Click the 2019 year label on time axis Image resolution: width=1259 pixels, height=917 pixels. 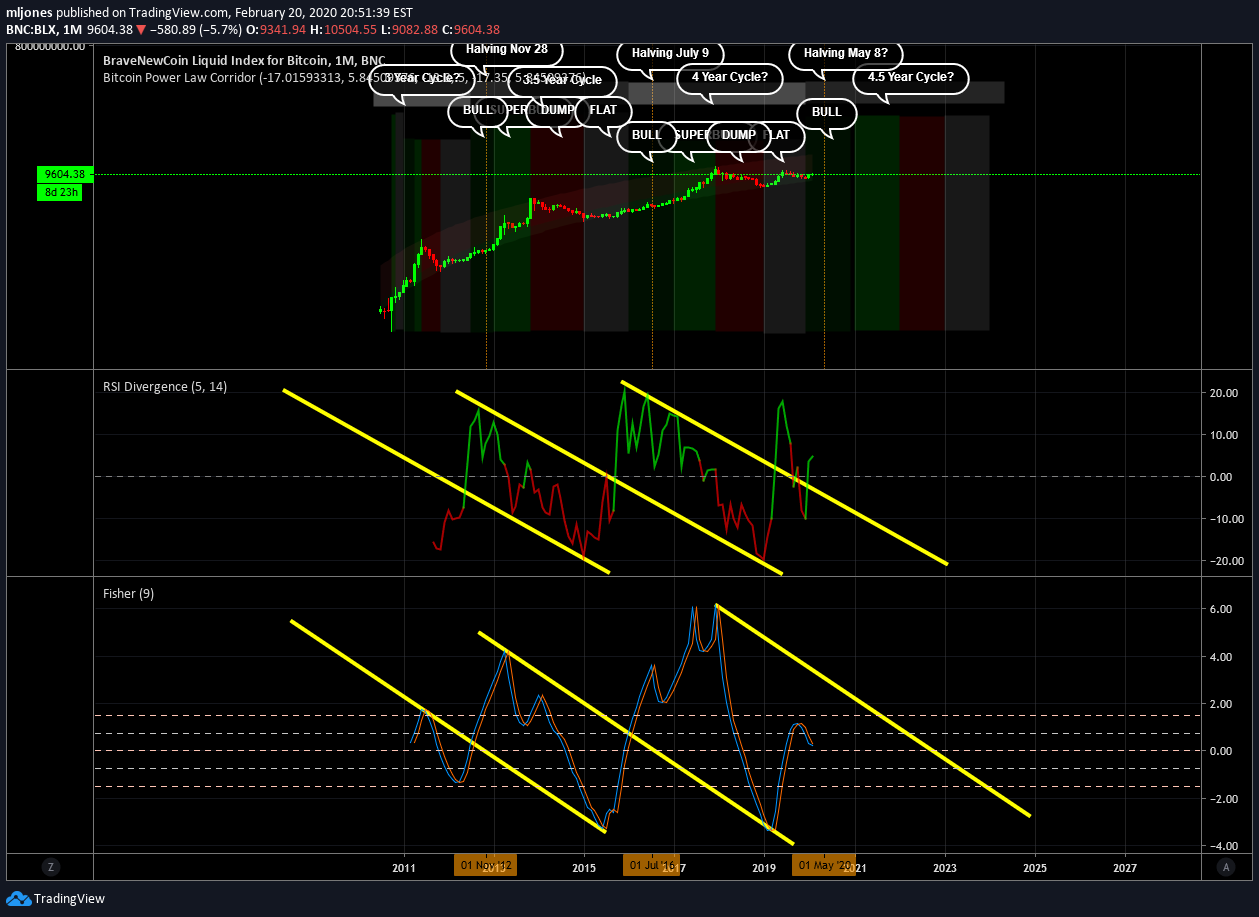[765, 866]
